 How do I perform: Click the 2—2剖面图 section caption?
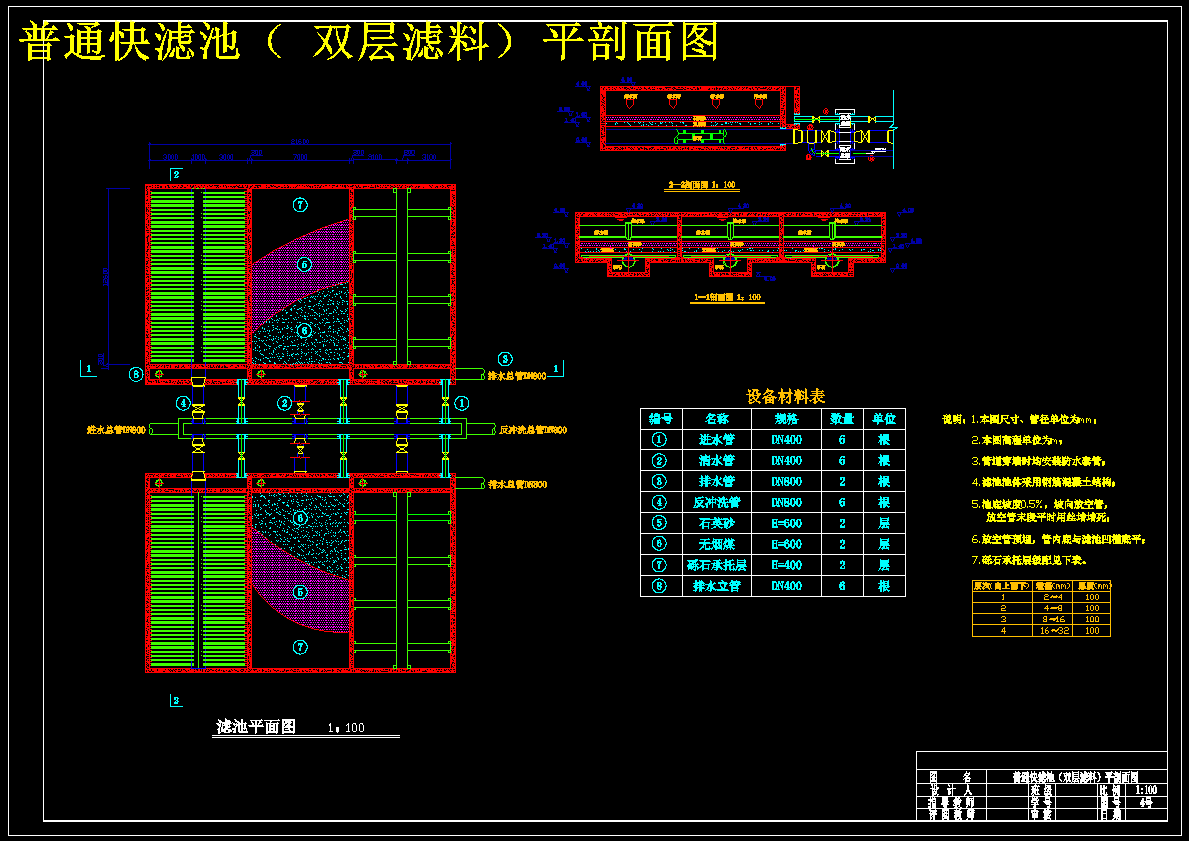(x=701, y=185)
